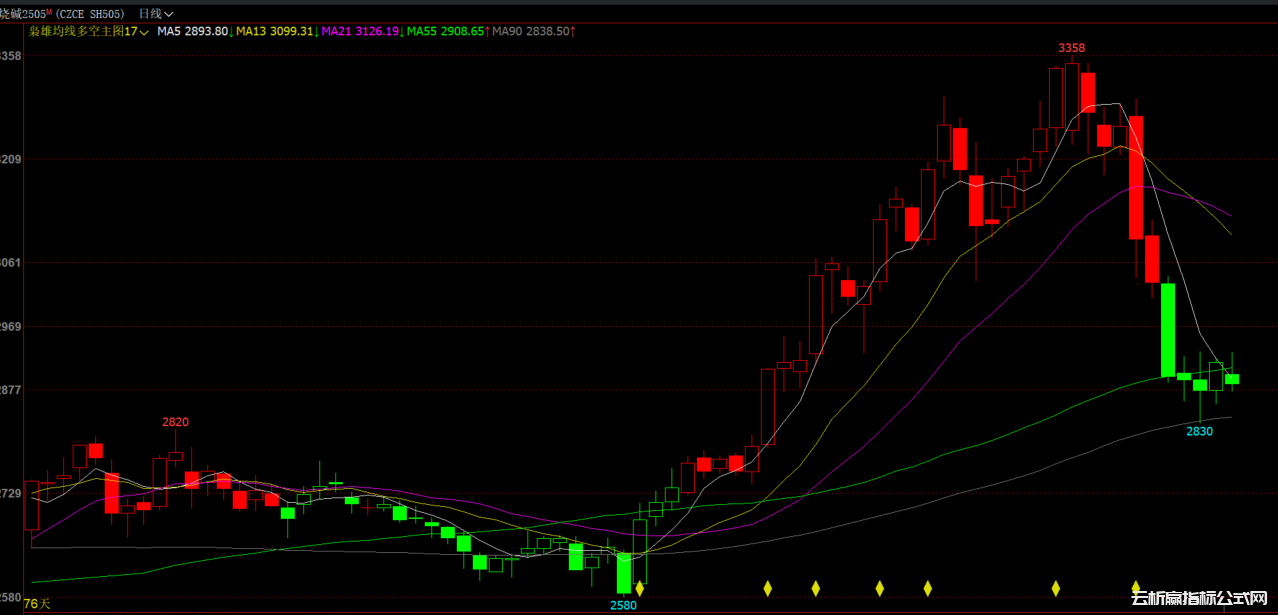The image size is (1278, 615).
Task: Click the 2969 price axis label
Action: (11, 327)
